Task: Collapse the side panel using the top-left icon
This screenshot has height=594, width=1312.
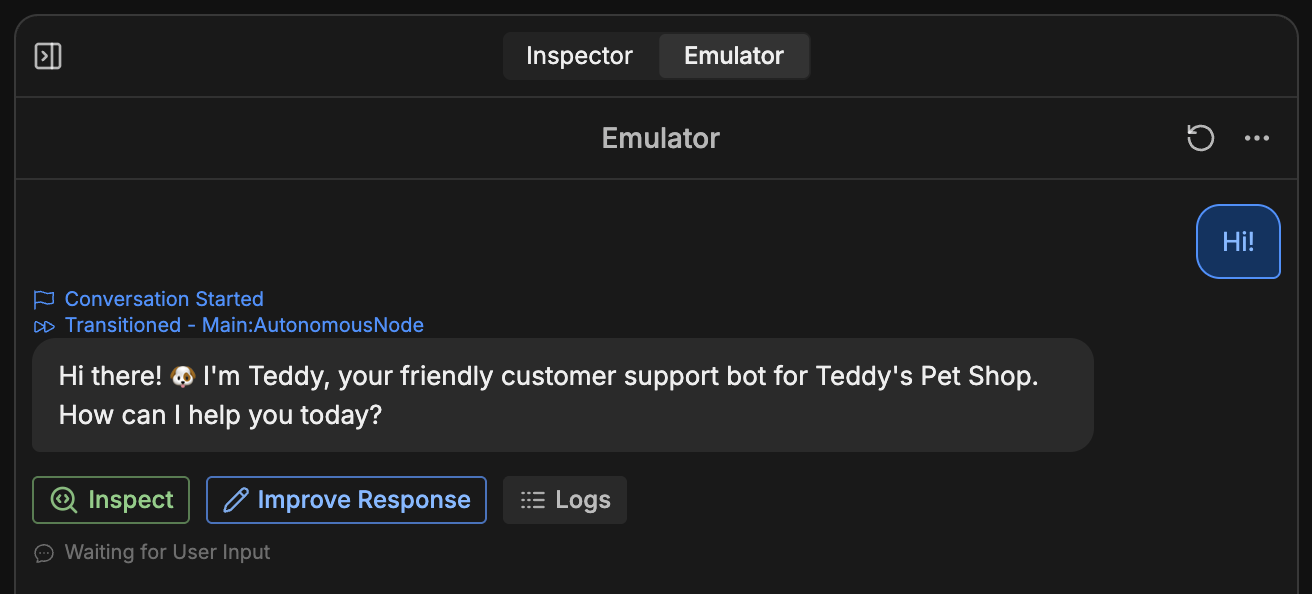Action: [x=48, y=55]
